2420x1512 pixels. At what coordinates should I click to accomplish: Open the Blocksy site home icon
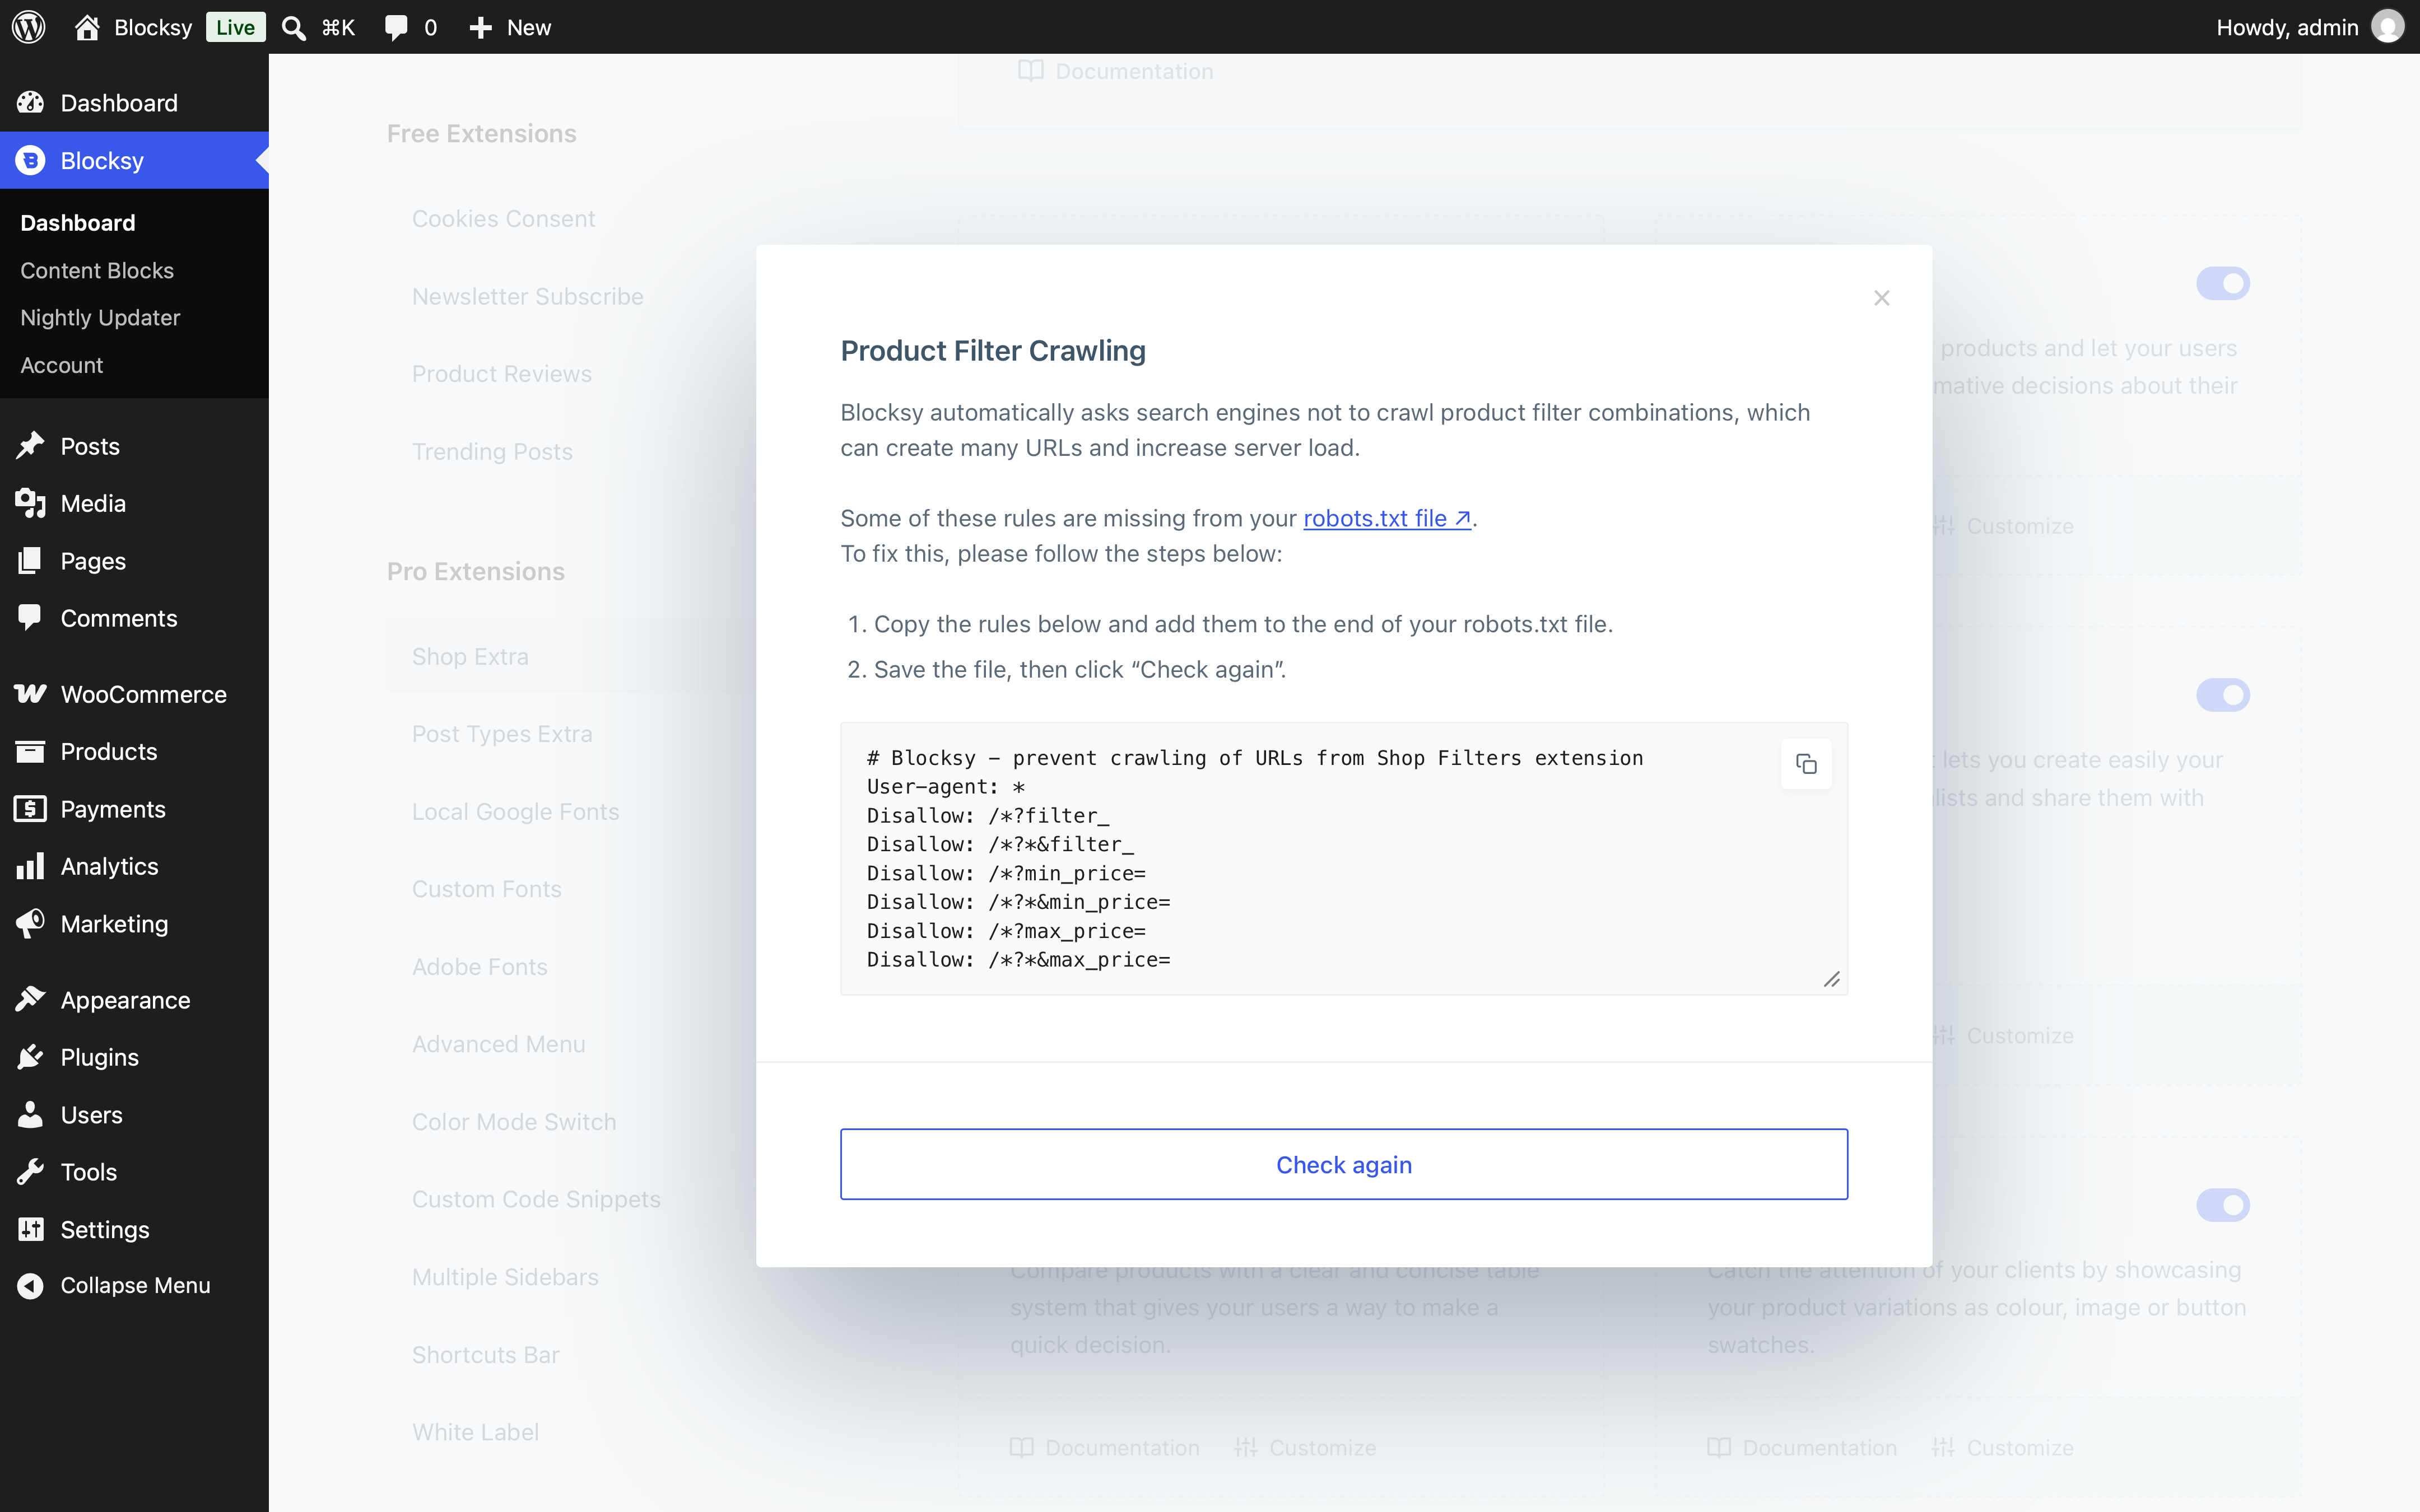[87, 27]
